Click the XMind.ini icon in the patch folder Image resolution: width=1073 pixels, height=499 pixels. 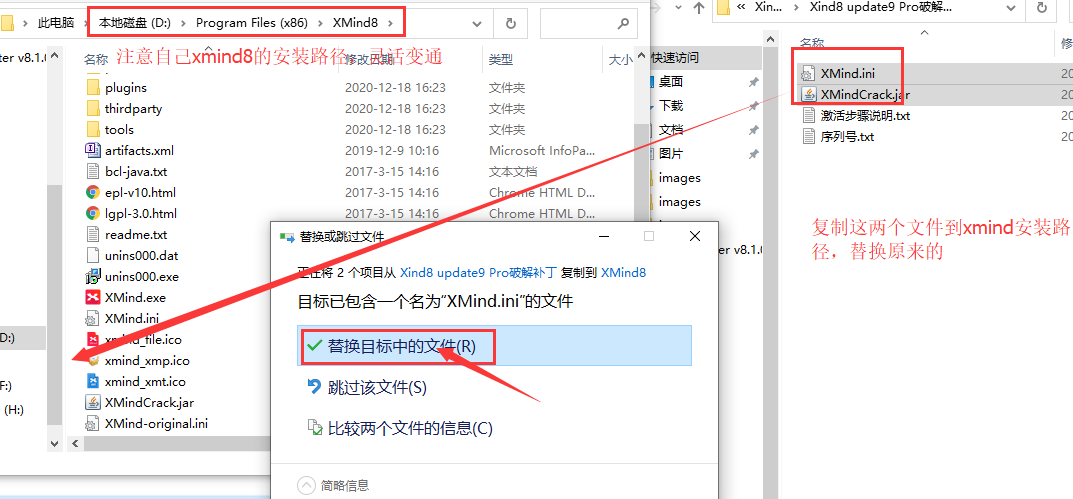(x=808, y=73)
